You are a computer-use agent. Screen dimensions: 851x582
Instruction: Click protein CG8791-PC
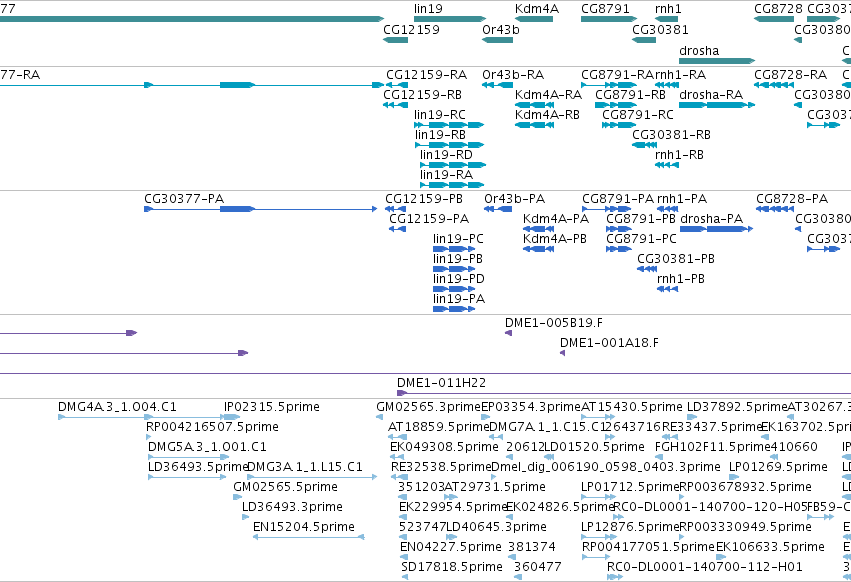tap(619, 249)
